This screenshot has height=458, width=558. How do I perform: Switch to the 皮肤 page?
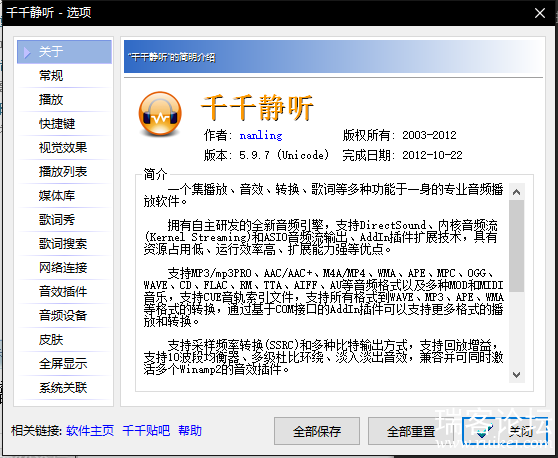click(64, 340)
